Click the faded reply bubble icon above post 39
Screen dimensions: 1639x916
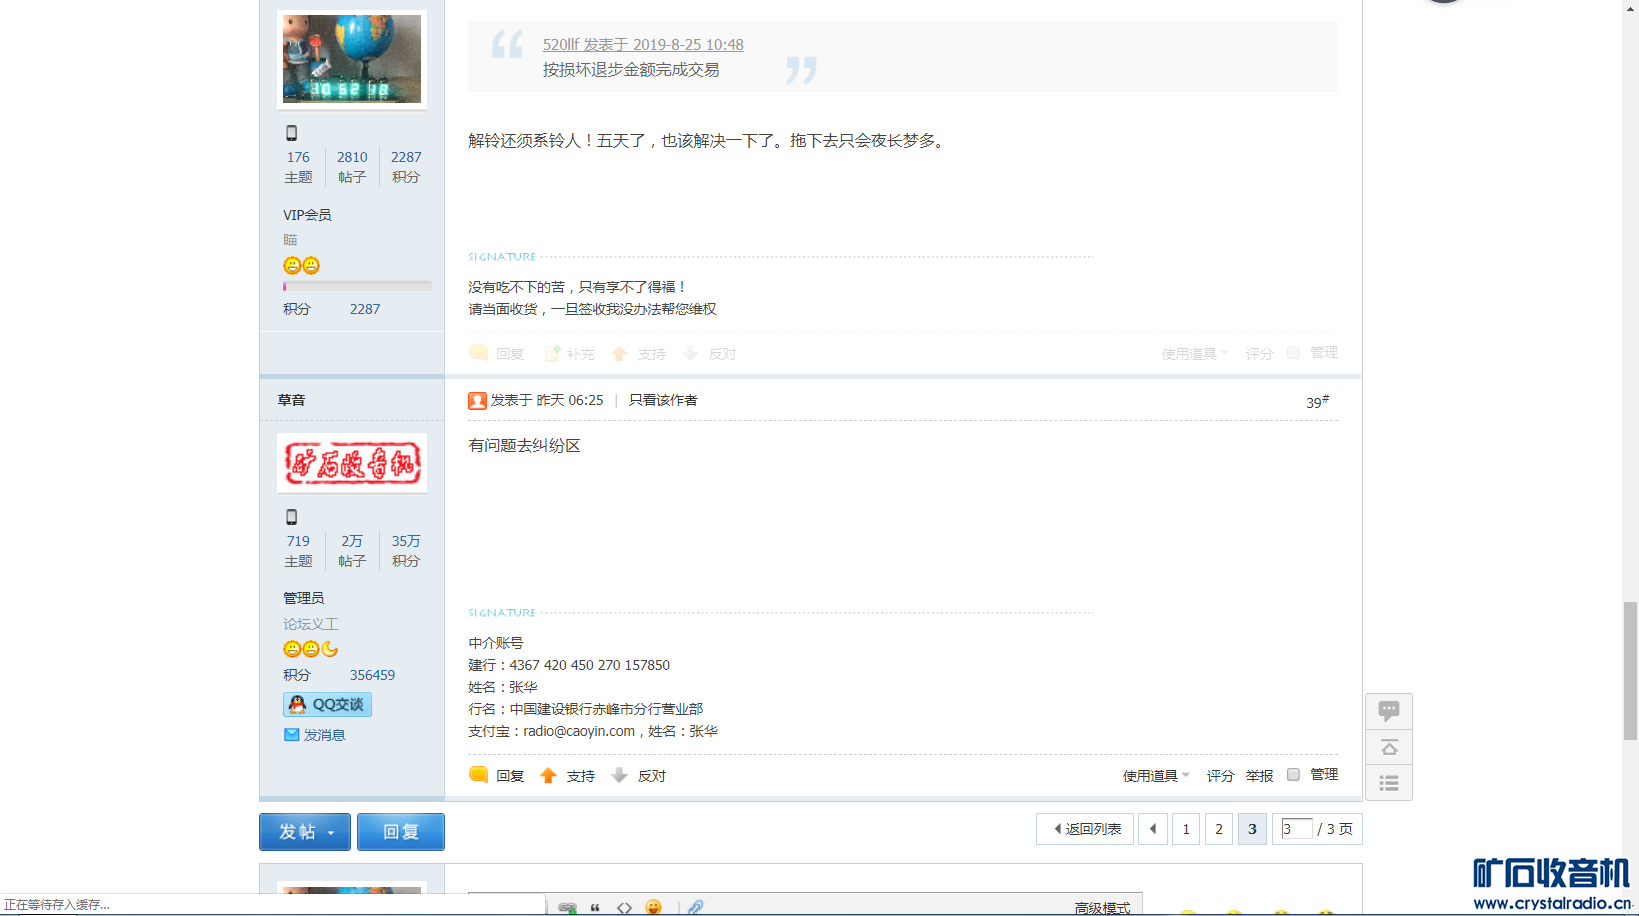(478, 353)
